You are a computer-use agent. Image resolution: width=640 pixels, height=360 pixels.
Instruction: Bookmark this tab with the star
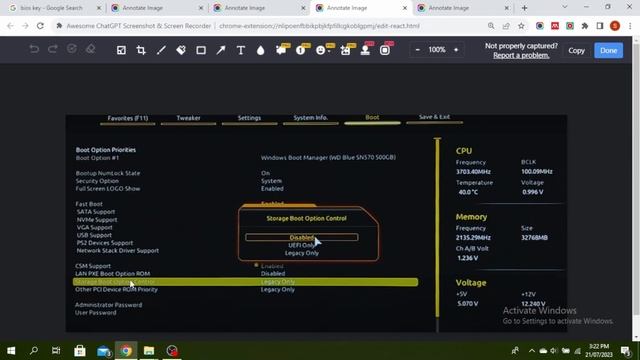click(521, 26)
